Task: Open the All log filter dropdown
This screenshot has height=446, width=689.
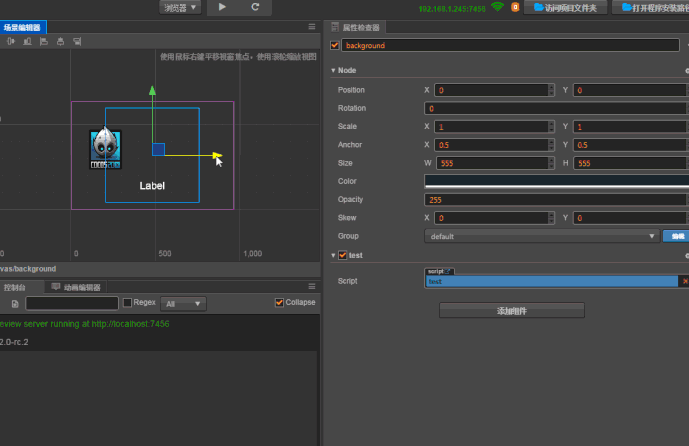Action: pyautogui.click(x=184, y=303)
